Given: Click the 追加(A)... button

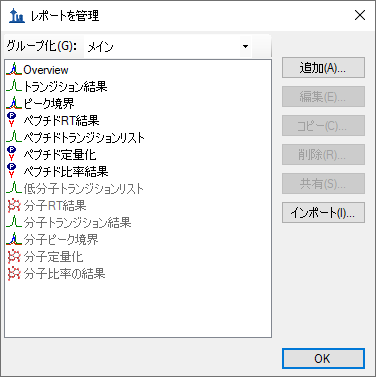Looking at the screenshot, I should tap(323, 68).
